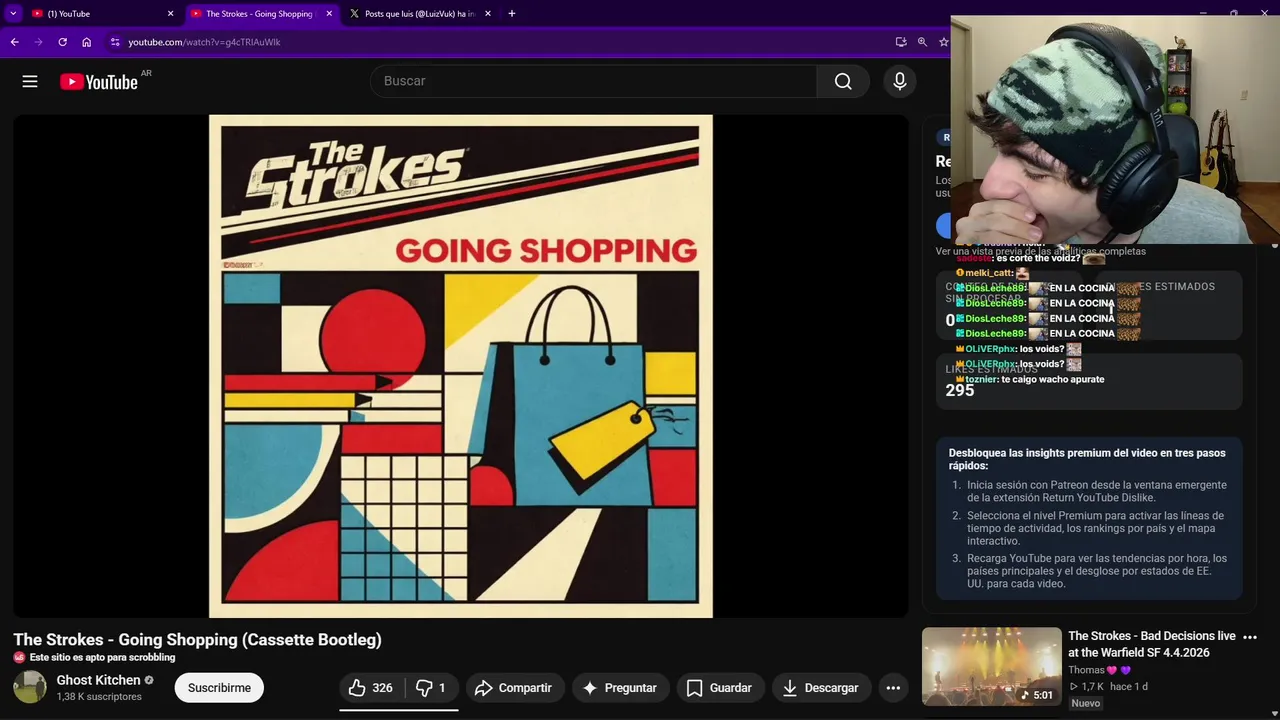Screen dimensions: 1280x720
Task: Dislike the video with thumbs down
Action: 431,688
